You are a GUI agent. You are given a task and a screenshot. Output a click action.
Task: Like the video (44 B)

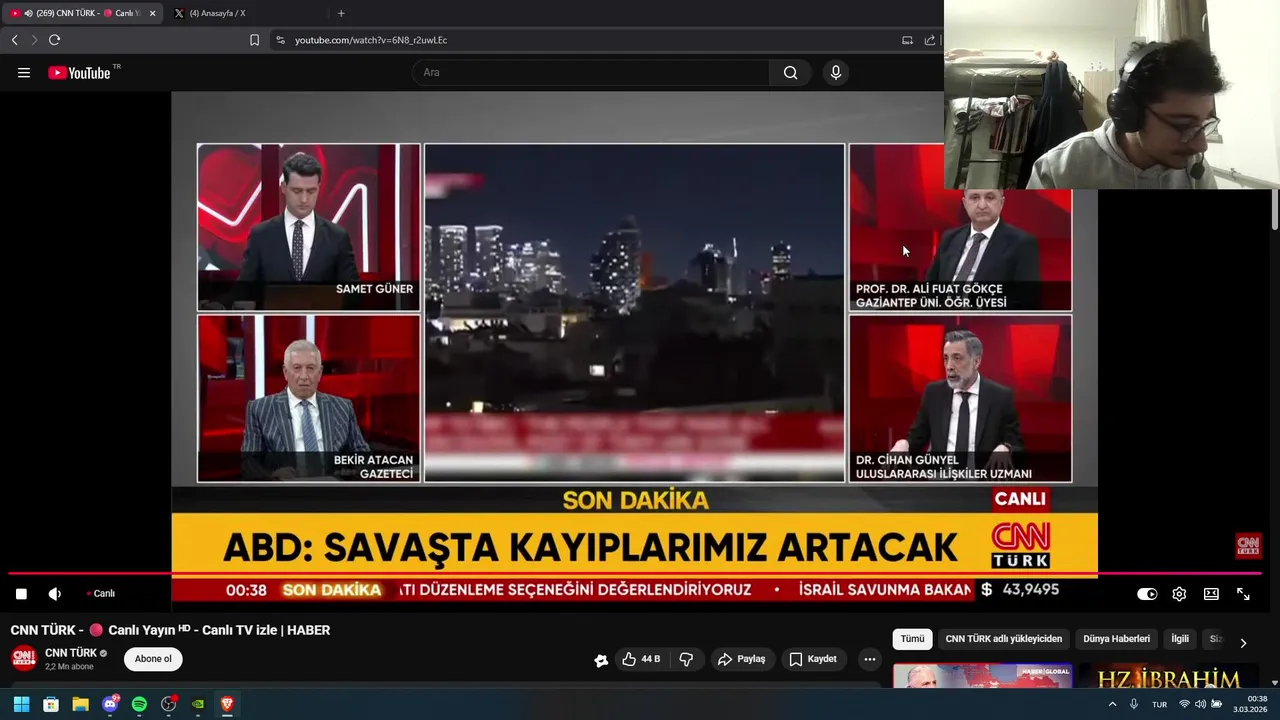(x=641, y=659)
